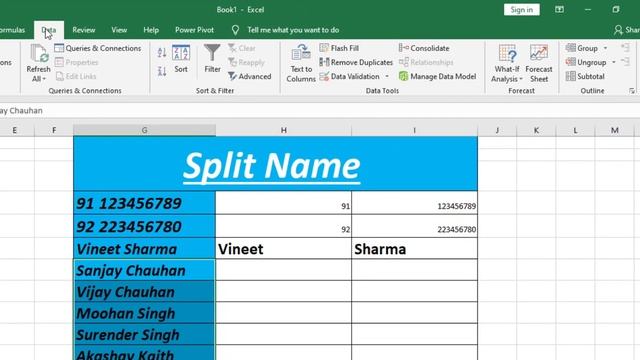Open the Power Pivot tab
640x360 pixels.
[x=194, y=30]
